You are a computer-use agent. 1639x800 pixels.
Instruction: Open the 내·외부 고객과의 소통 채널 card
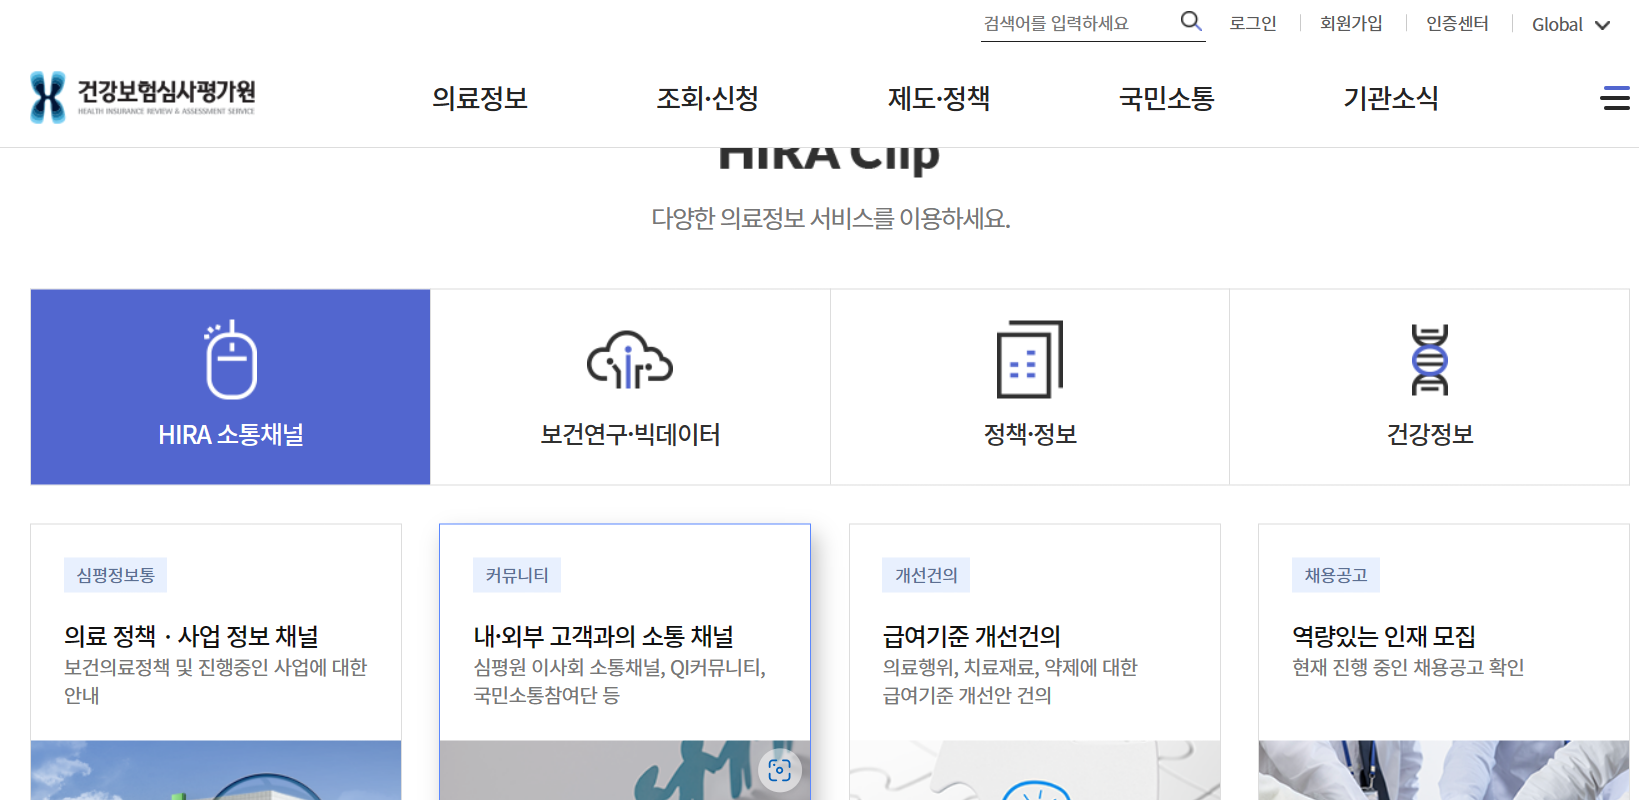click(625, 662)
